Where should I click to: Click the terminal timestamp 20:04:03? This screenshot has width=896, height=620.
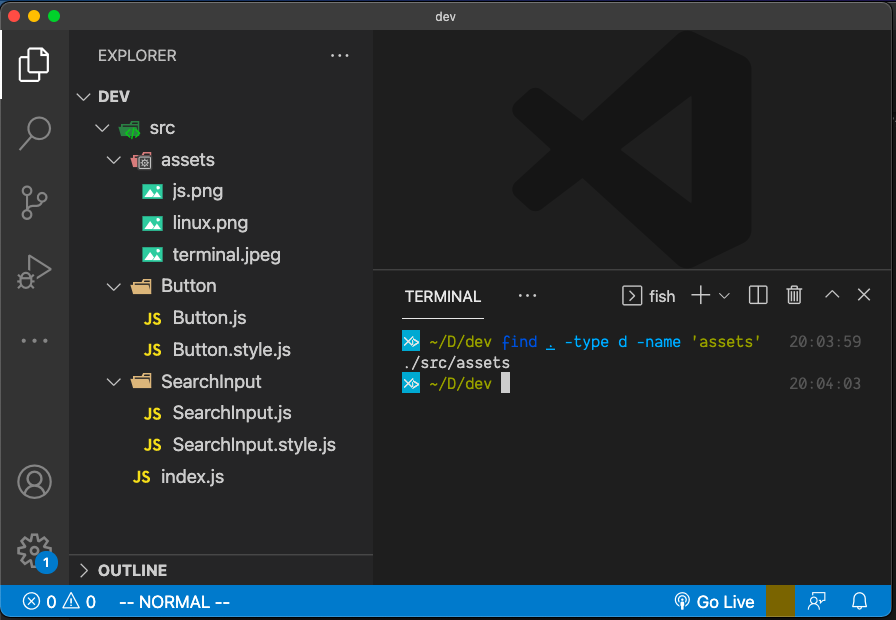[x=825, y=383]
